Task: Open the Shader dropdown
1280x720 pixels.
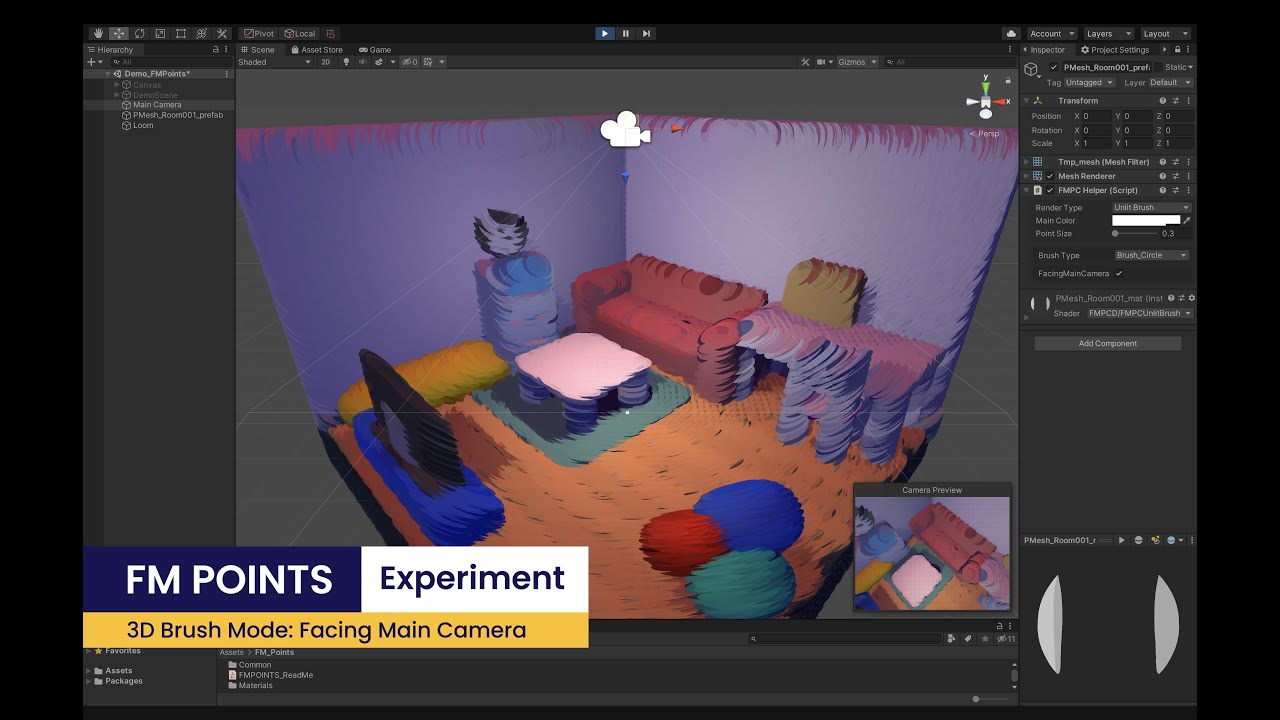Action: [x=1140, y=313]
